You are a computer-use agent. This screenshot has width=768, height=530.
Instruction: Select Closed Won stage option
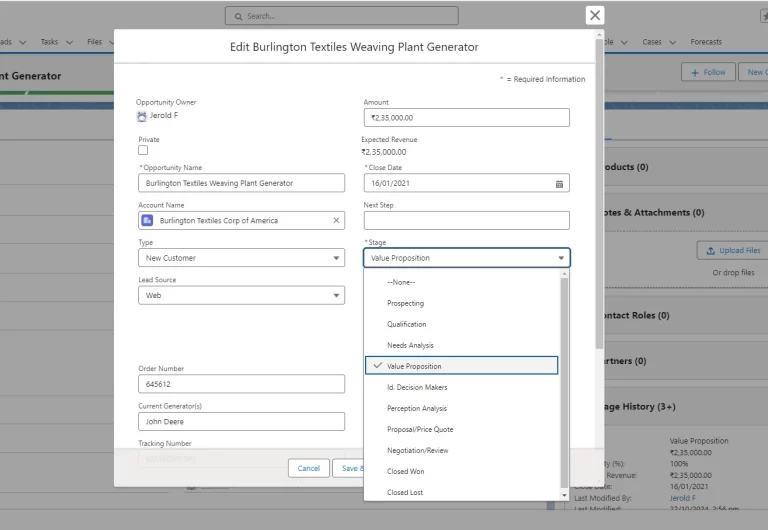[461, 472]
